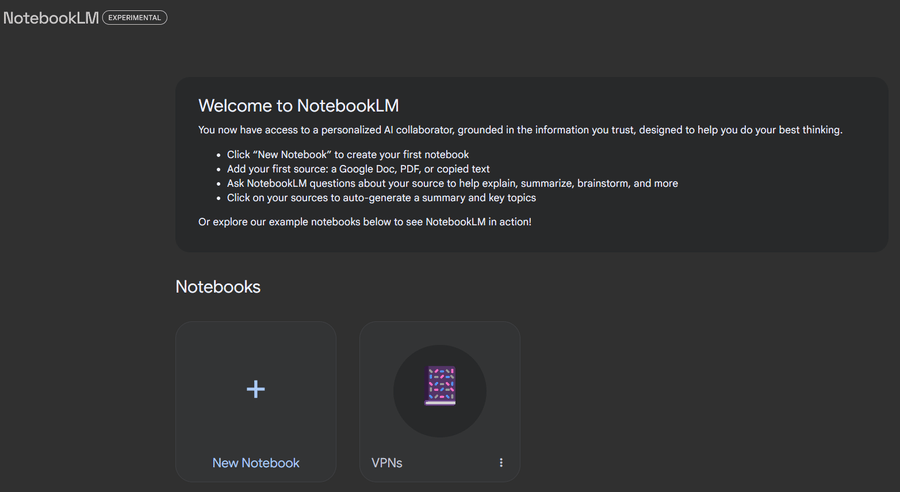Open the VPNs notebook book icon

pos(440,386)
